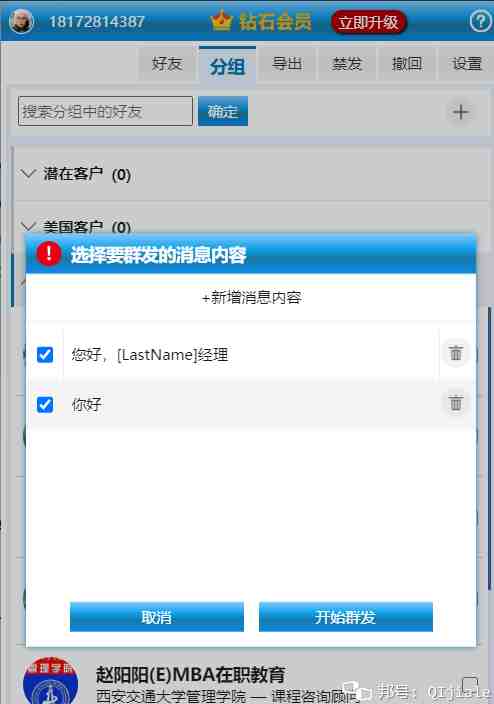Switch to the 好友 tab

[x=167, y=64]
